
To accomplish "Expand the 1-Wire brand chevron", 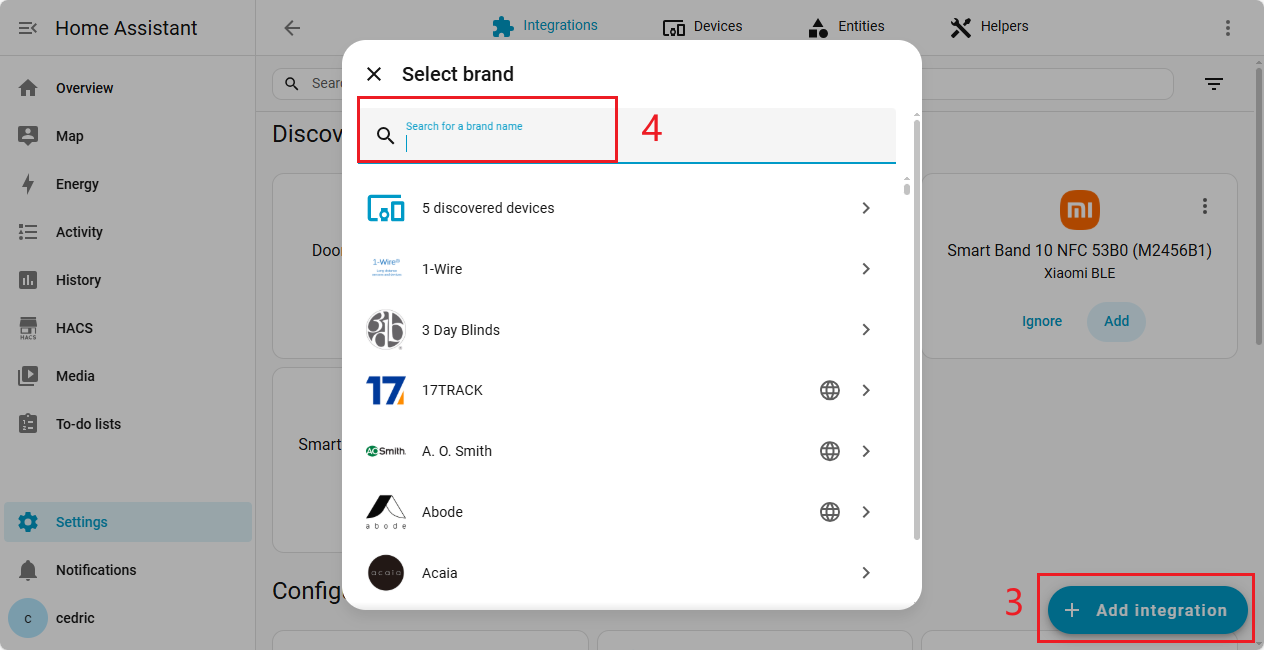I will pyautogui.click(x=866, y=269).
